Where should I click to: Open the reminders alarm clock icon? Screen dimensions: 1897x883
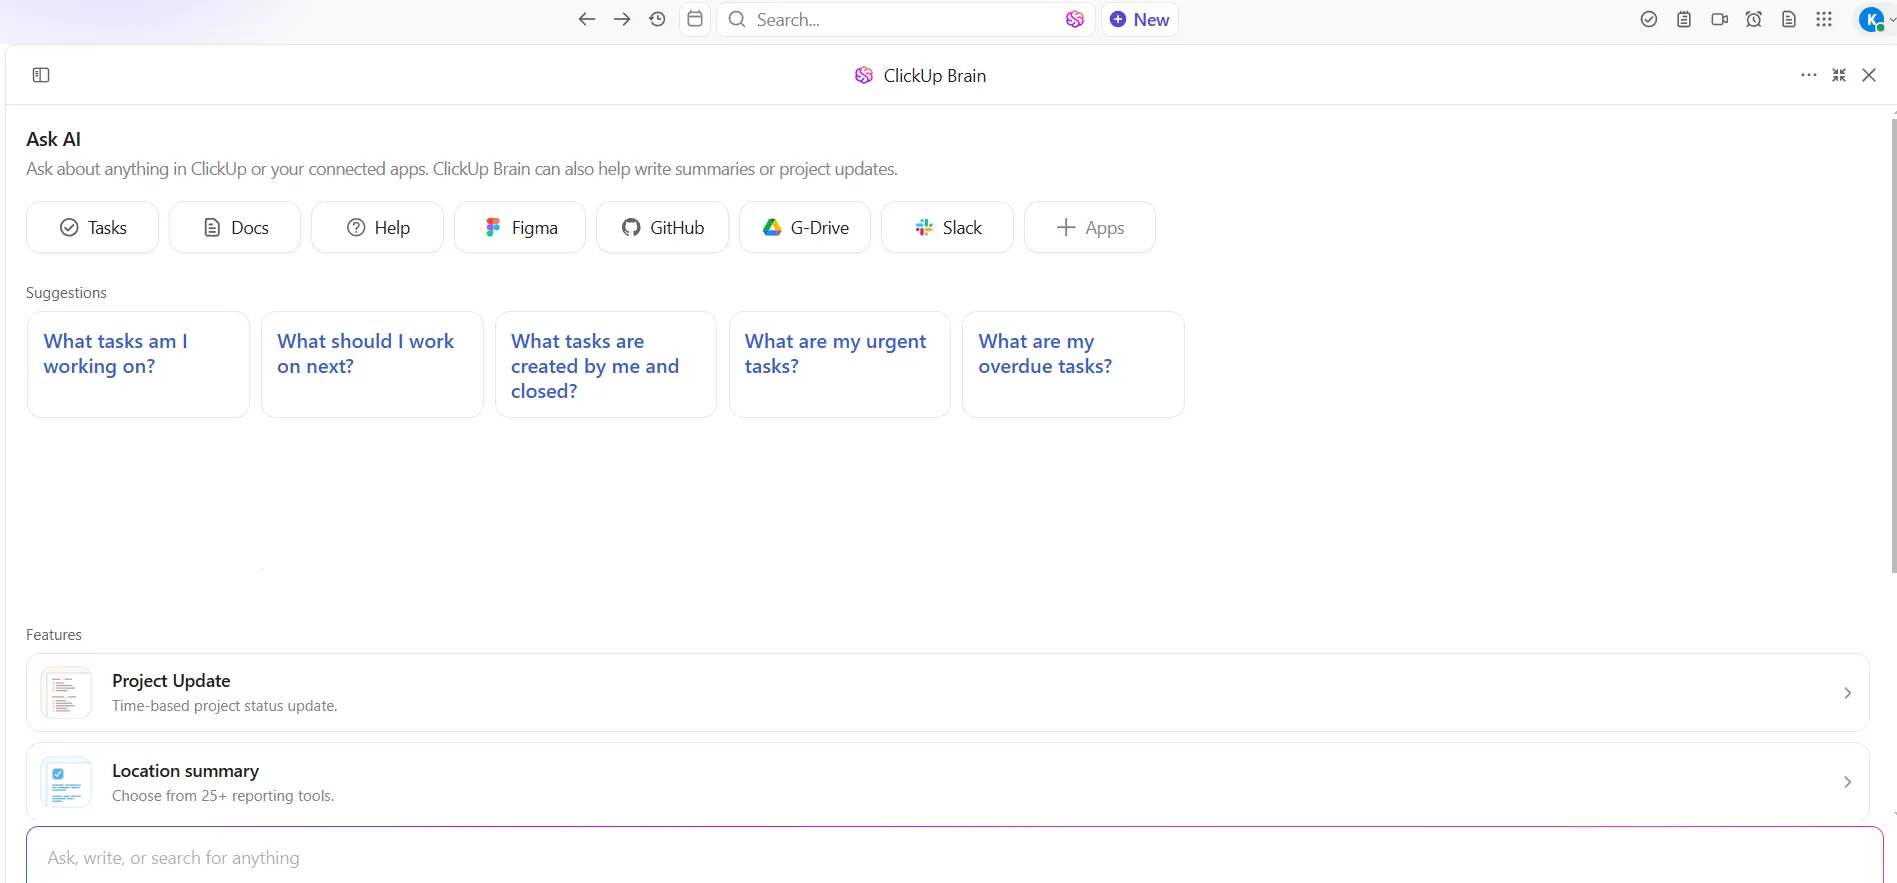[1754, 19]
